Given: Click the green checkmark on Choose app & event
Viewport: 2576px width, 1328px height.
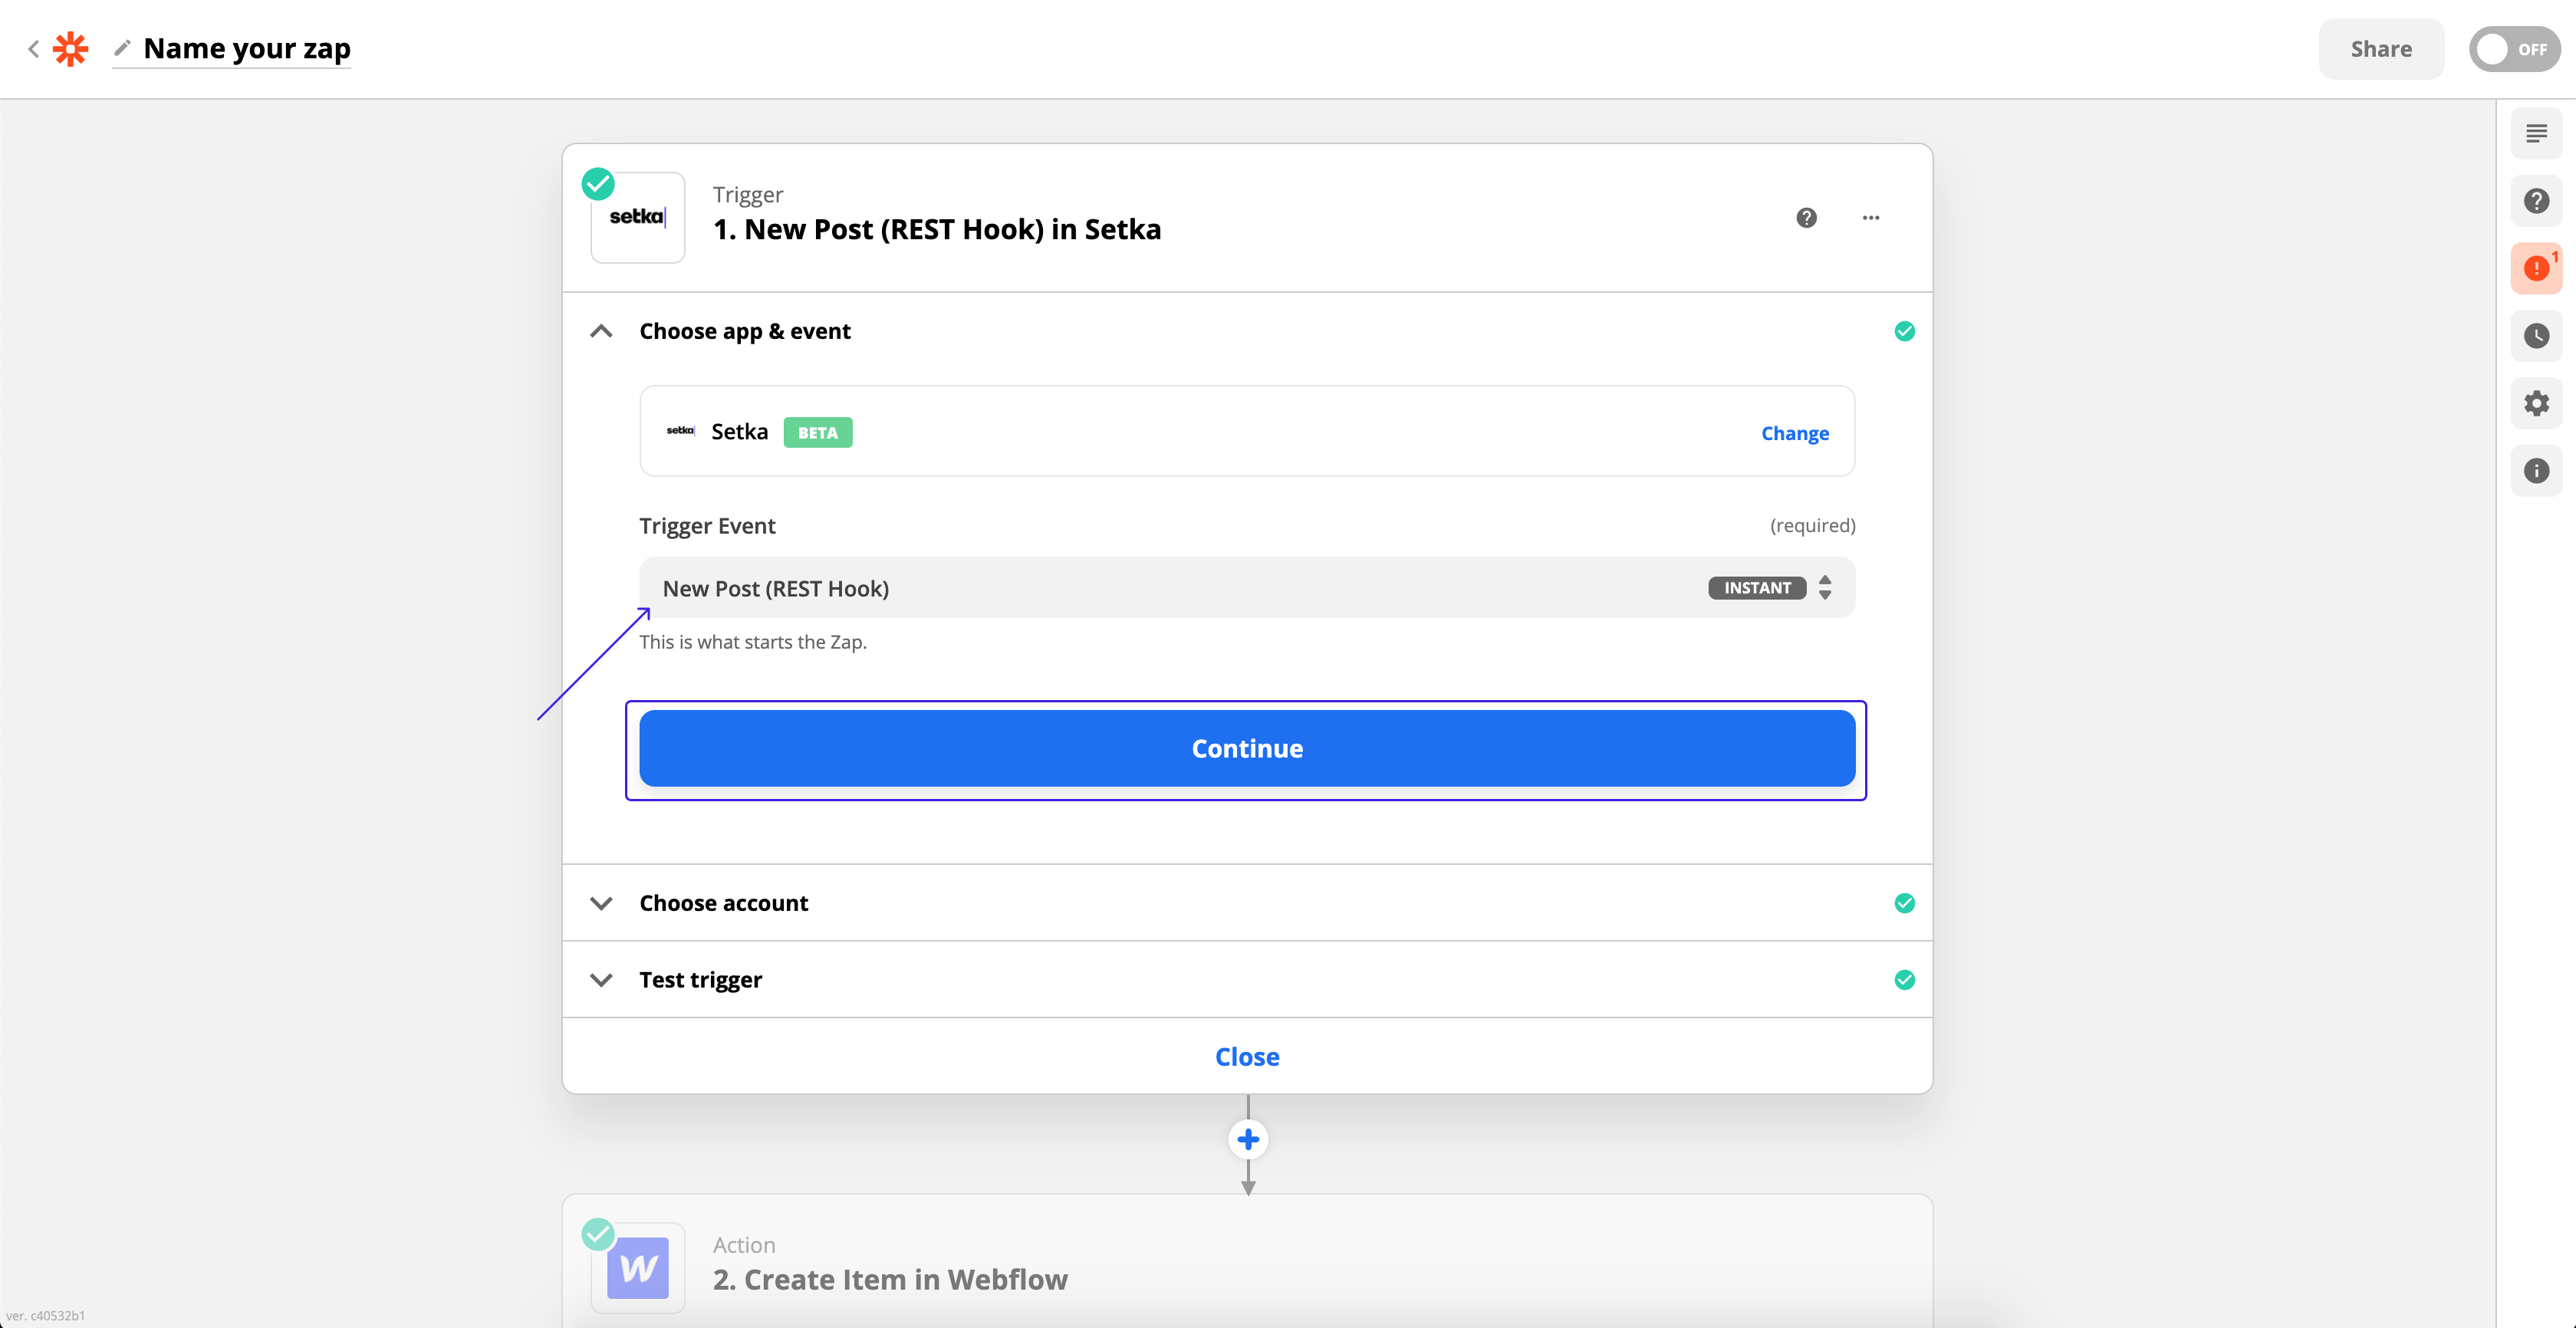Looking at the screenshot, I should [x=1904, y=330].
